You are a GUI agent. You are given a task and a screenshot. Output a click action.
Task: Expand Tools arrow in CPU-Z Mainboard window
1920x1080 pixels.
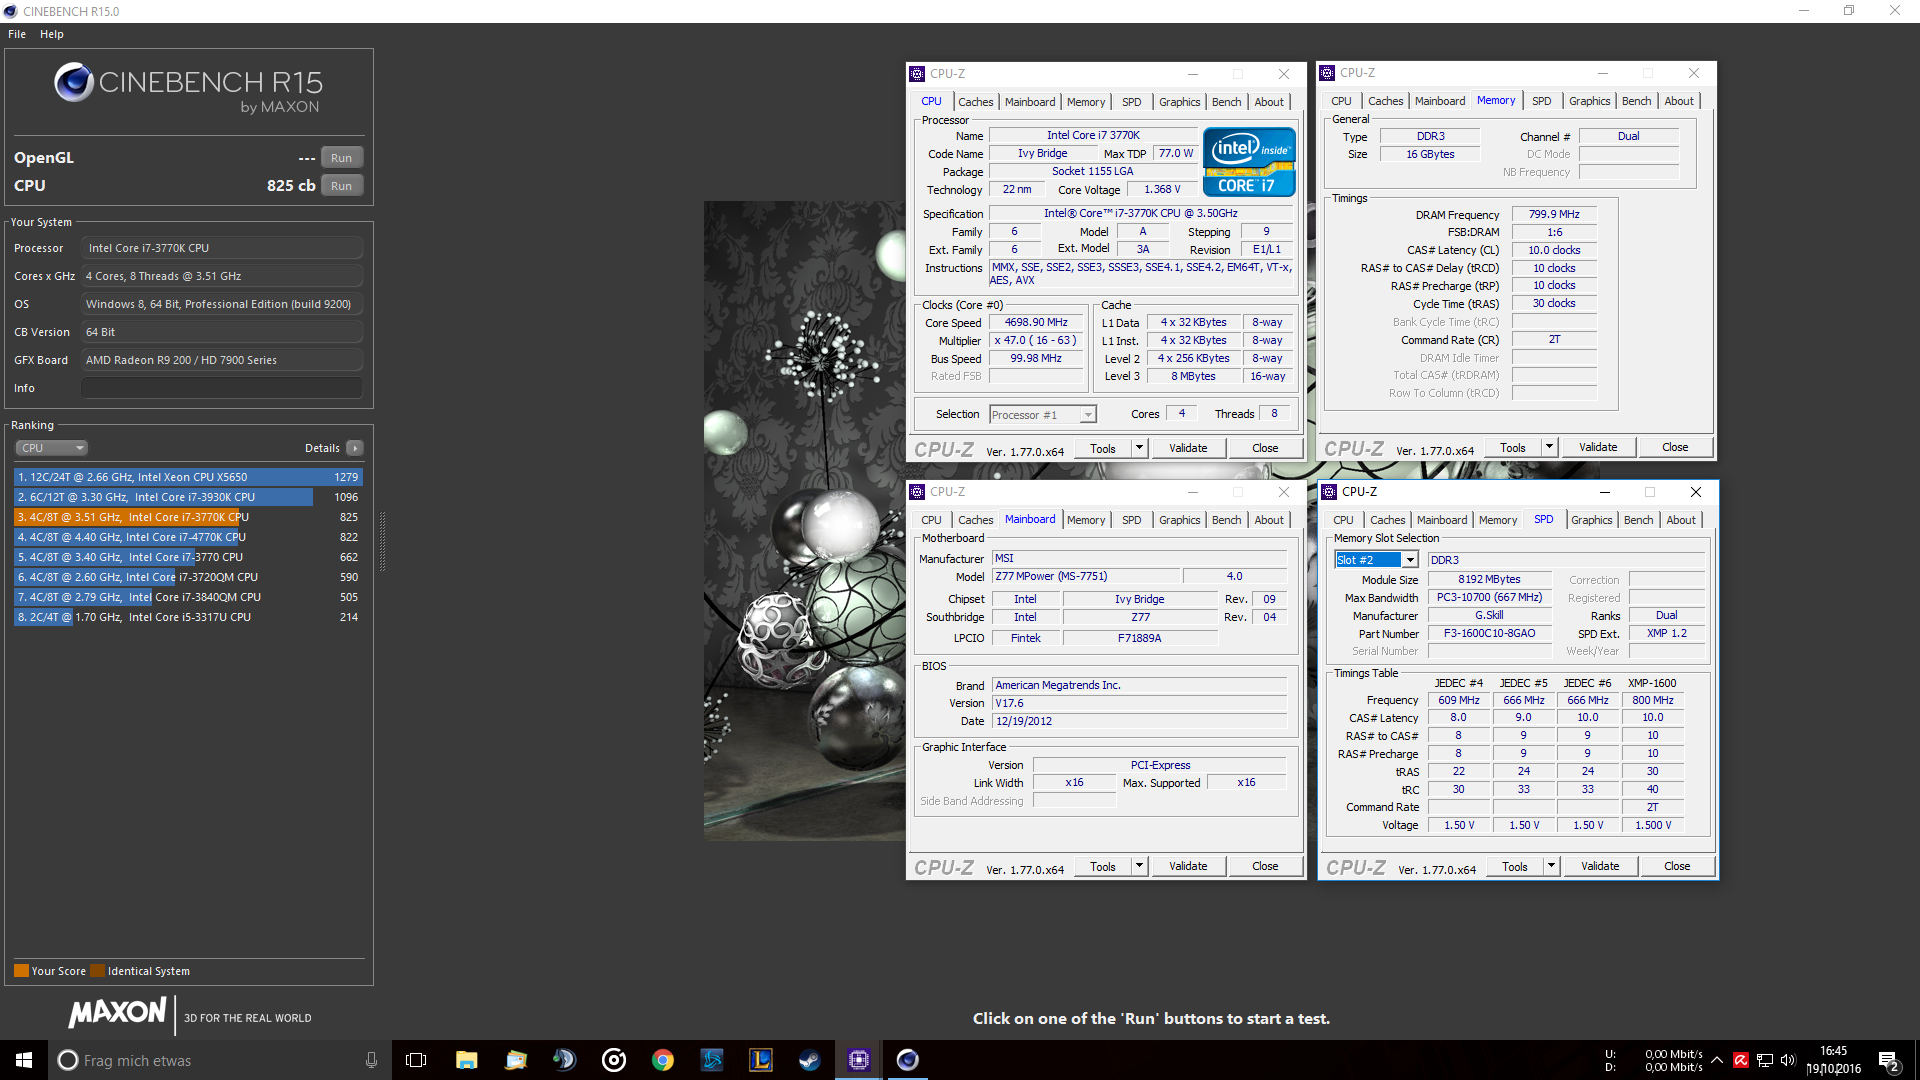[x=1139, y=866]
